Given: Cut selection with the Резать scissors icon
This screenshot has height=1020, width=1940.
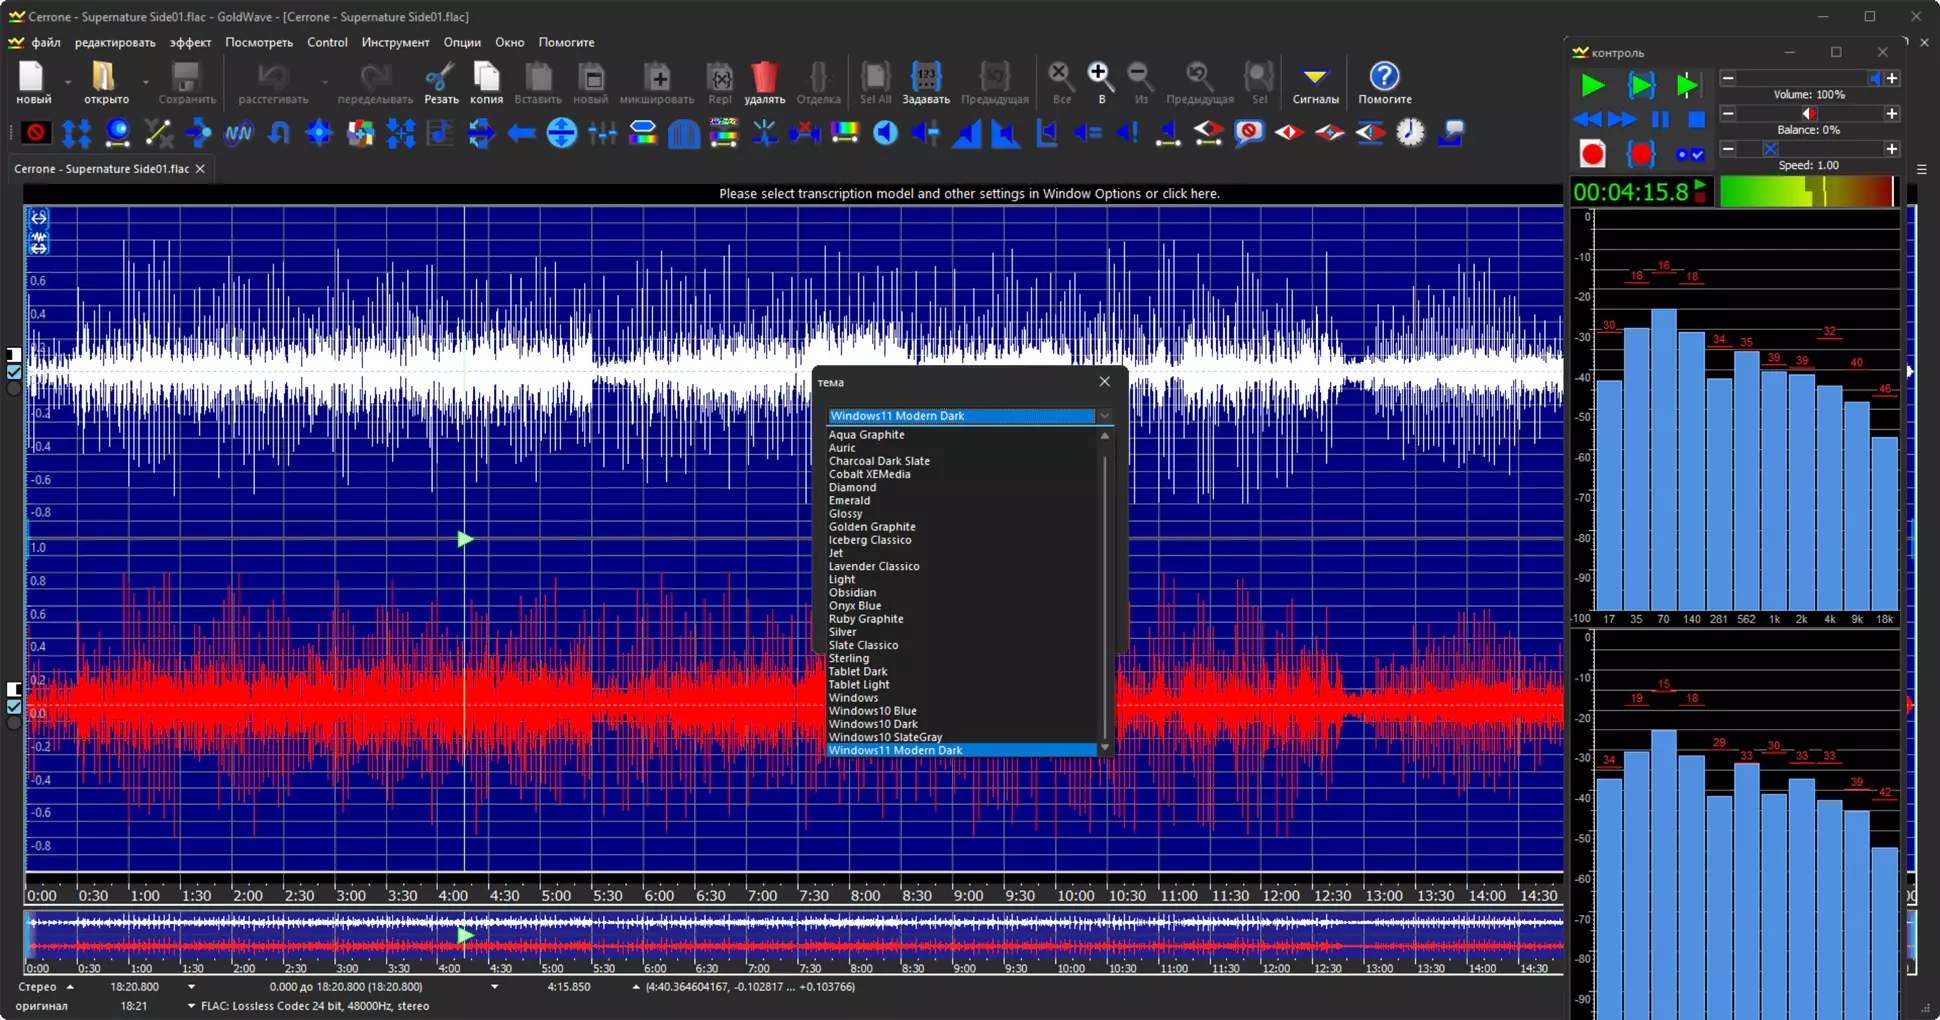Looking at the screenshot, I should [440, 82].
